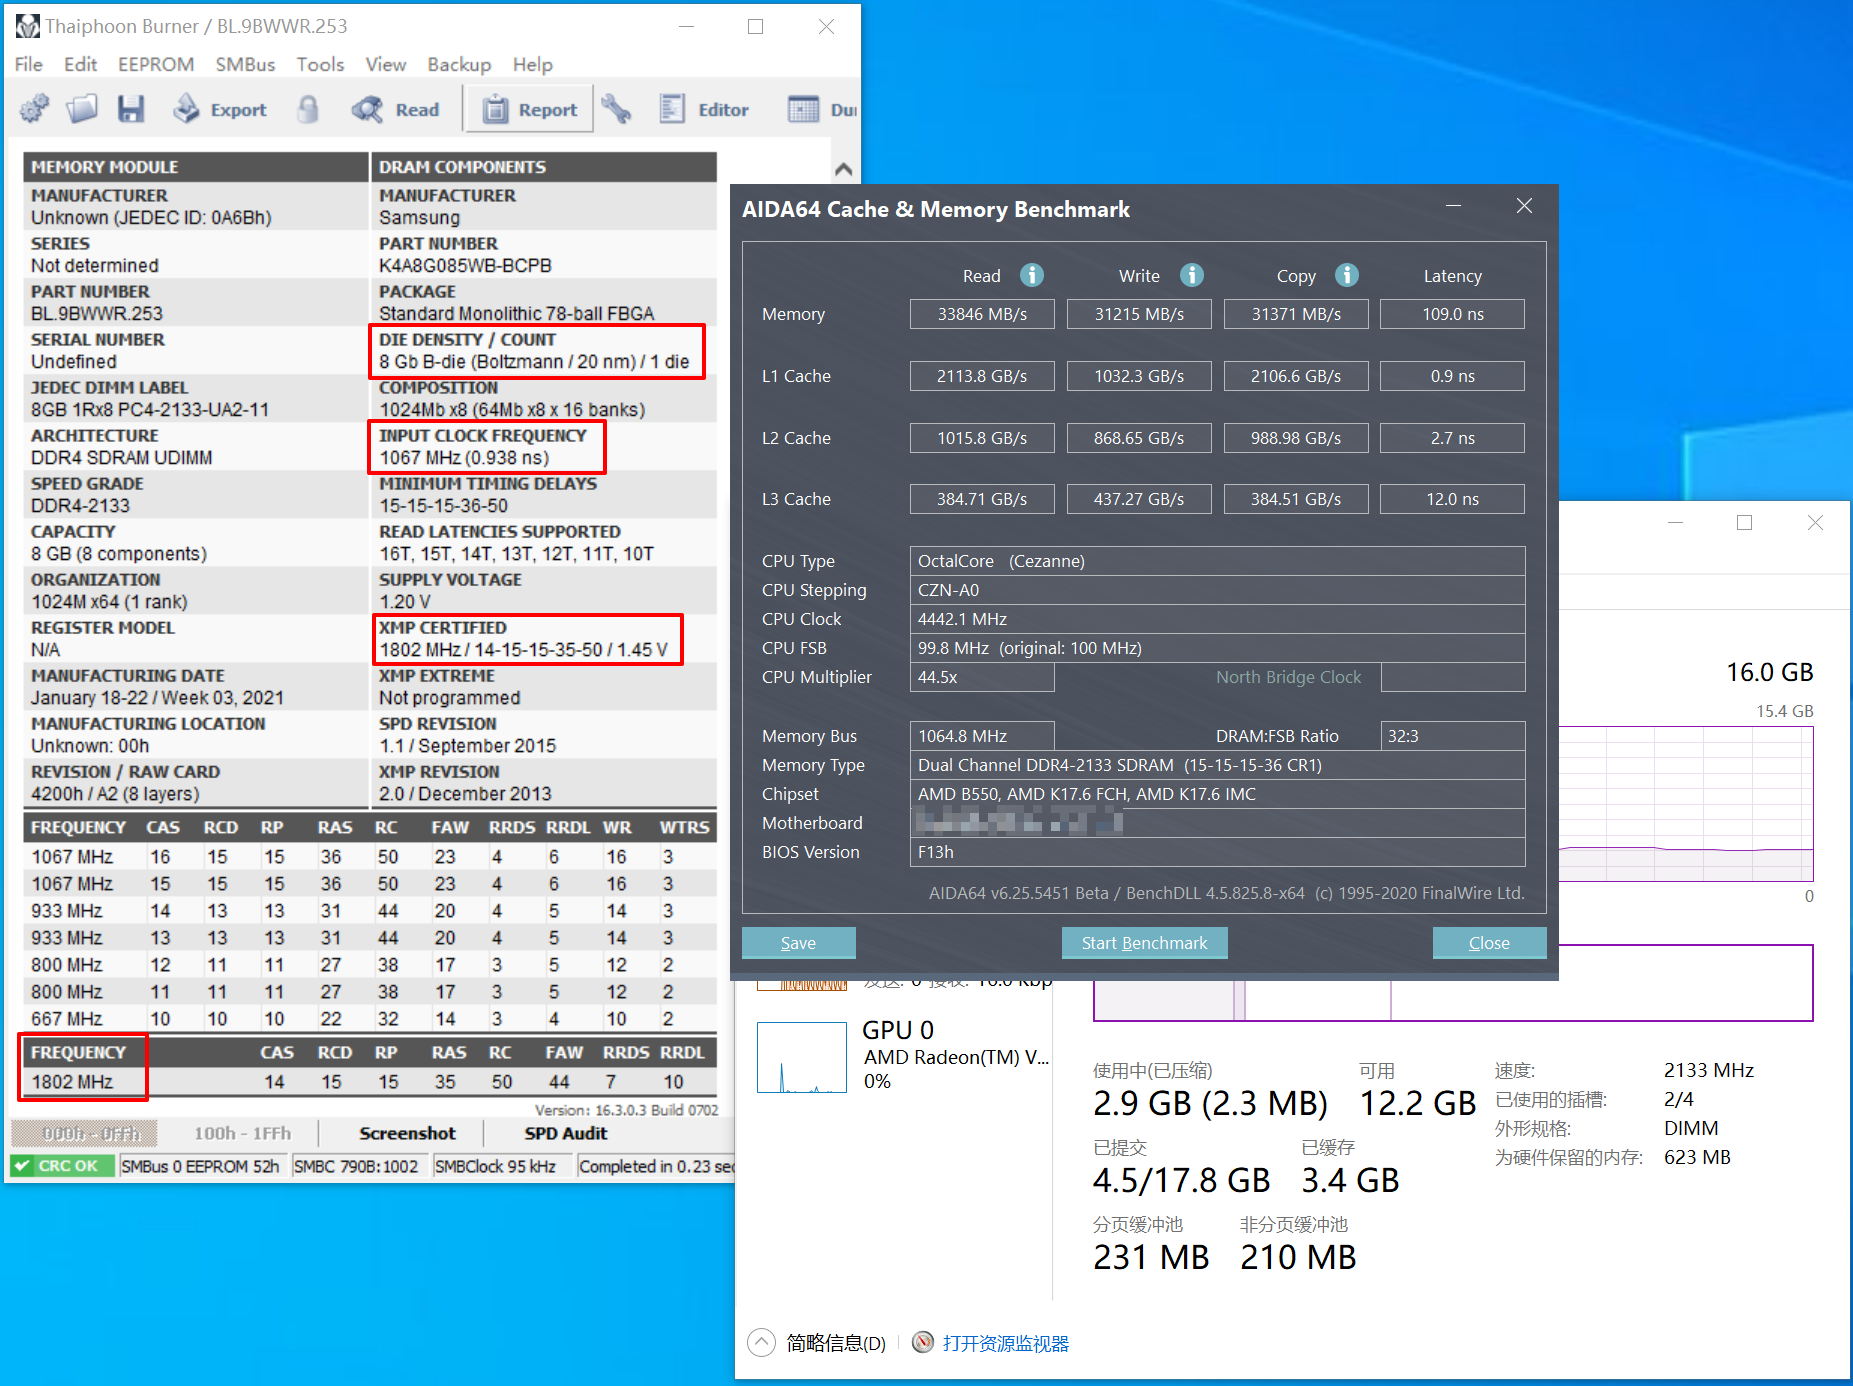Click Save button in AIDA64 benchmark

(798, 943)
